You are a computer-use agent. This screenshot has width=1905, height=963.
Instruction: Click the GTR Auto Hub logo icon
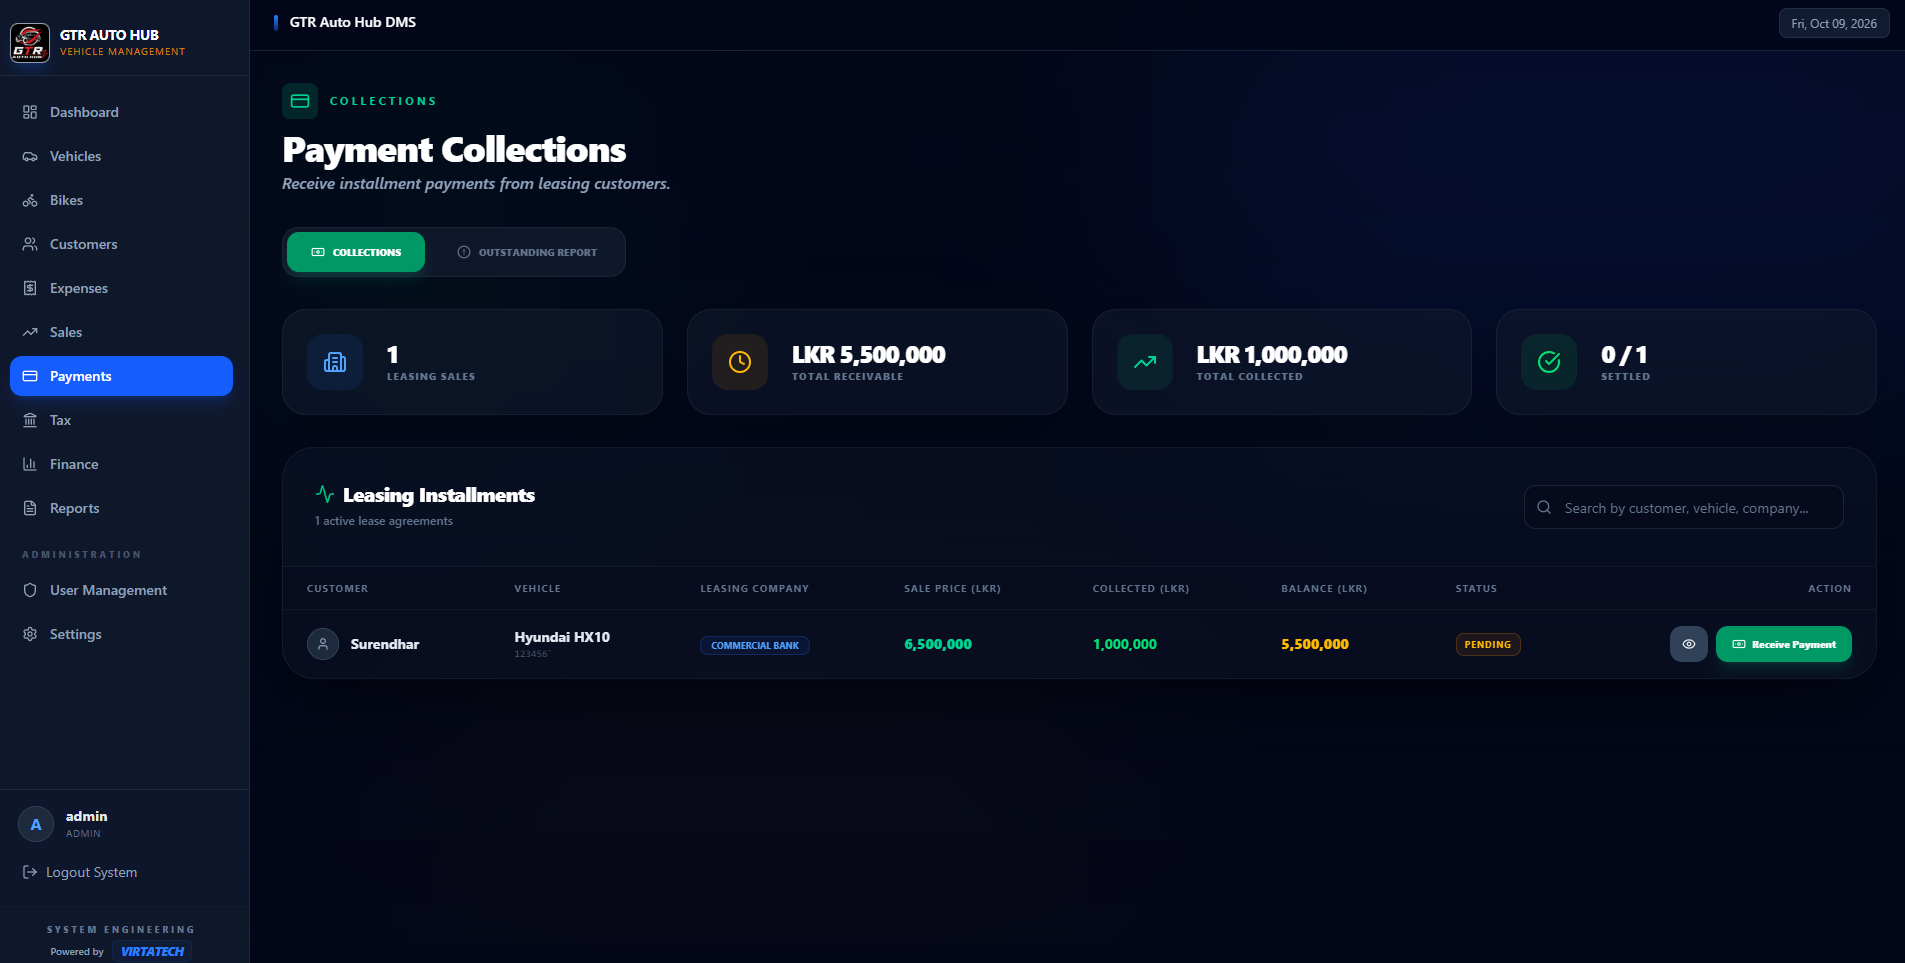pyautogui.click(x=29, y=43)
